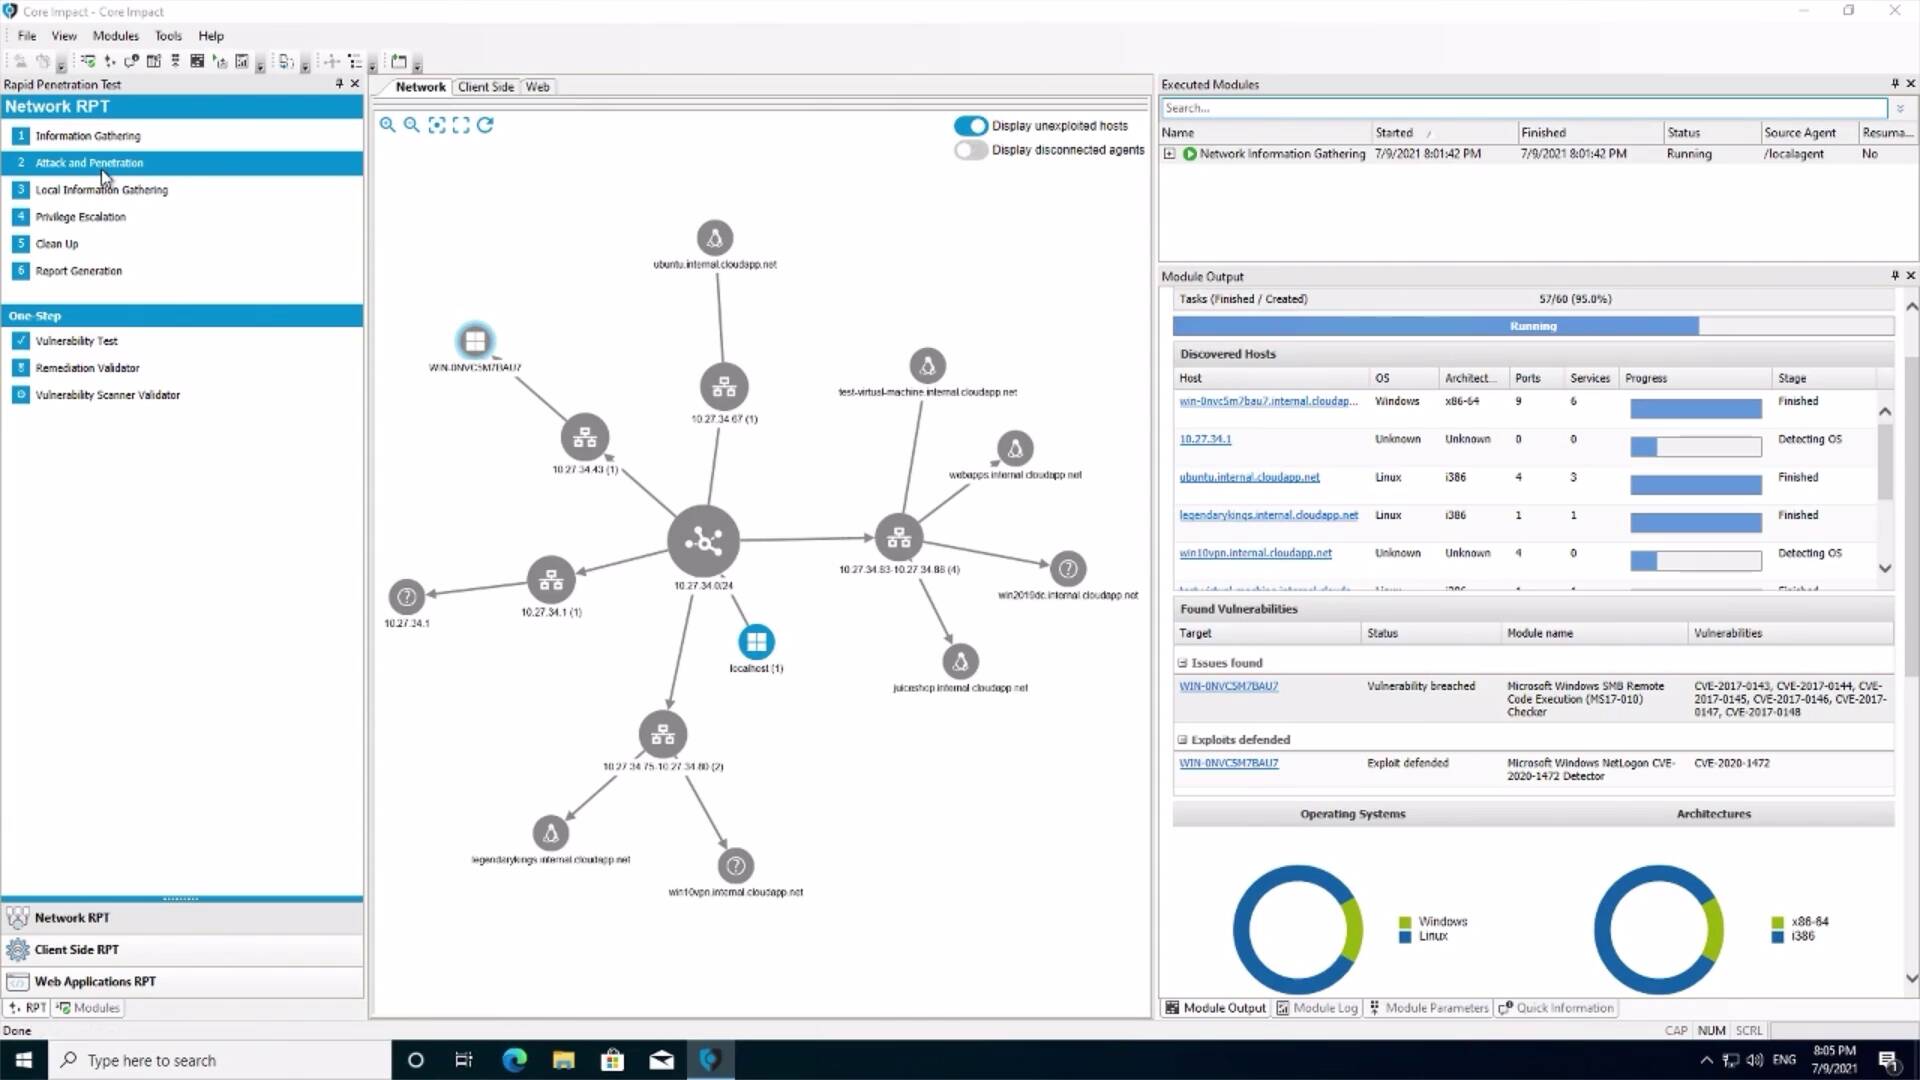Toggle the Vulnerability Test checkbox
This screenshot has height=1080, width=1920.
click(x=21, y=341)
